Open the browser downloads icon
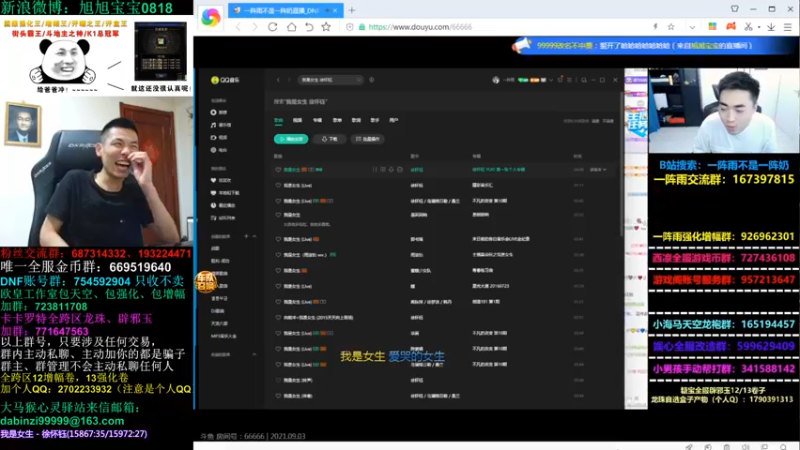Viewport: 800px width, 450px height. click(771, 27)
